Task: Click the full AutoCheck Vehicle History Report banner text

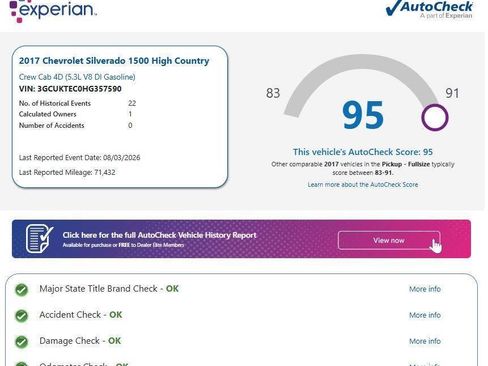Action: [x=159, y=235]
